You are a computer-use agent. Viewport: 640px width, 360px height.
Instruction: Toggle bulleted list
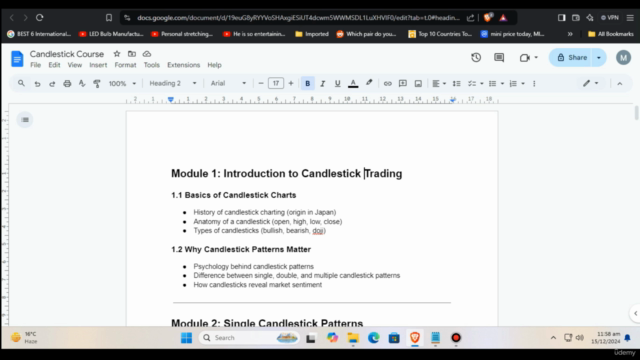[493, 84]
